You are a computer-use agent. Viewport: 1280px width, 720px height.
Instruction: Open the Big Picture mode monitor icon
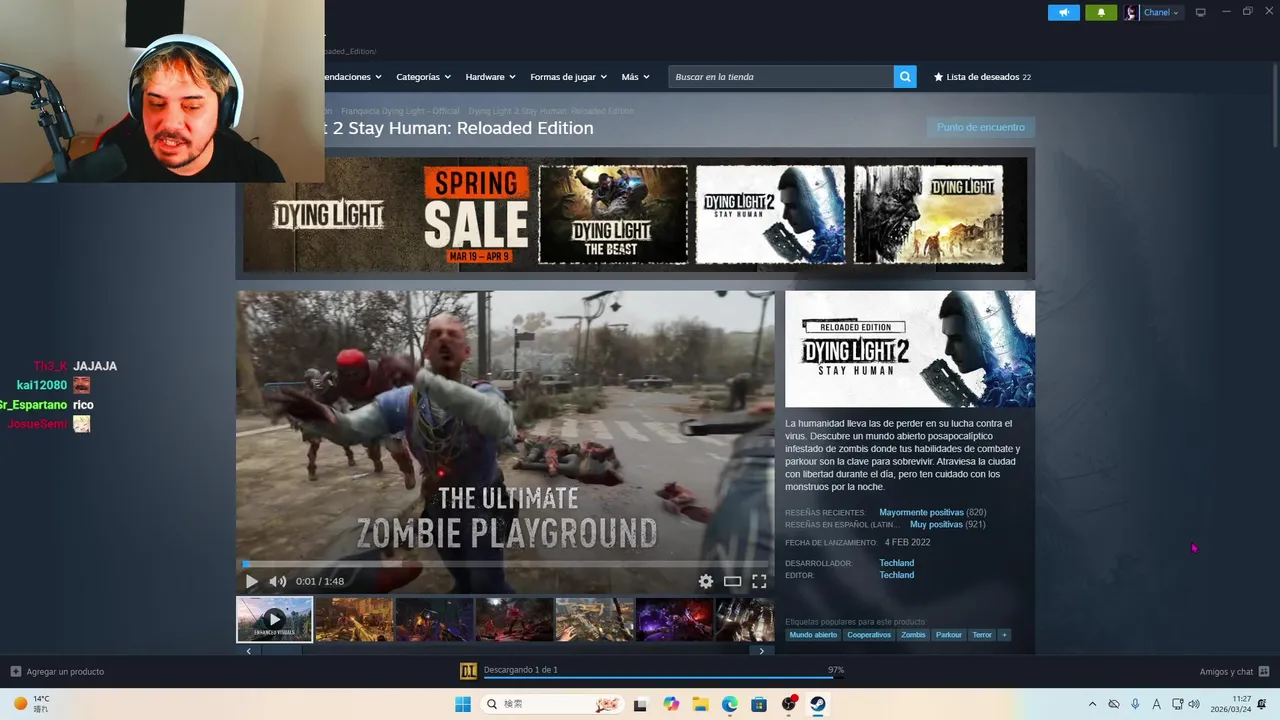[x=1200, y=12]
